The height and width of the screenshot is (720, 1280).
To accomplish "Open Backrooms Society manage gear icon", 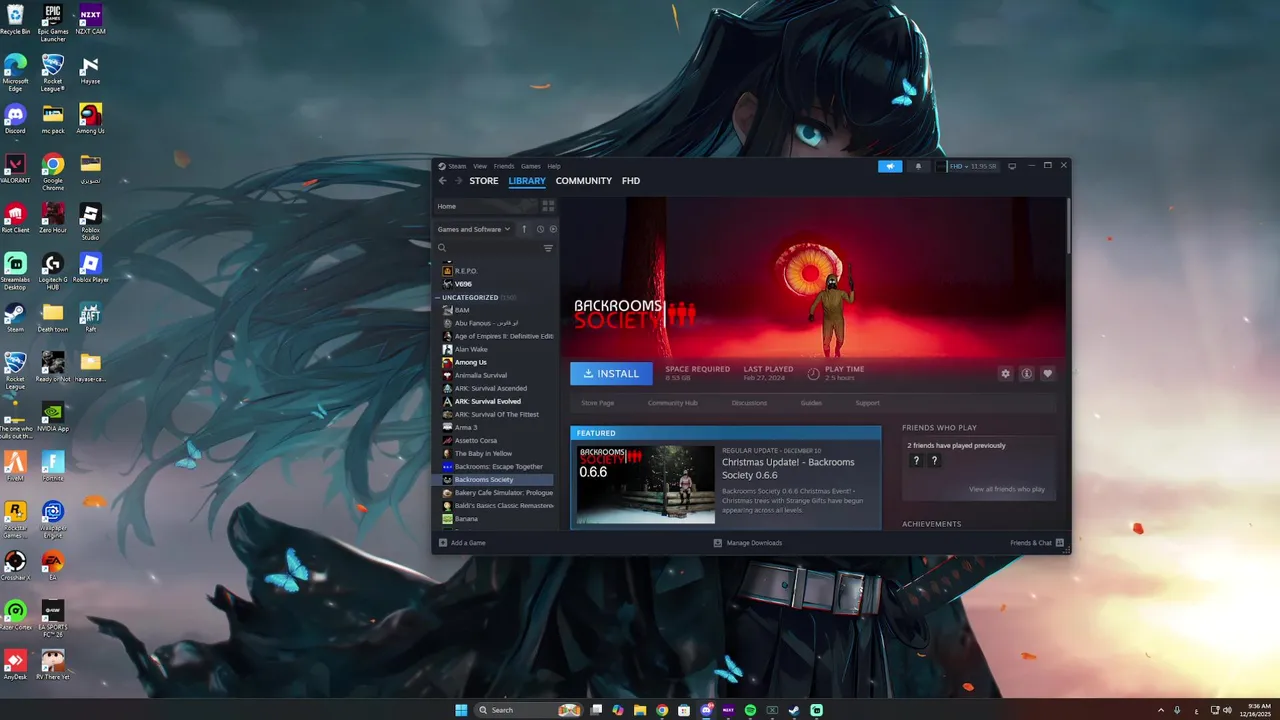I will coord(1005,373).
